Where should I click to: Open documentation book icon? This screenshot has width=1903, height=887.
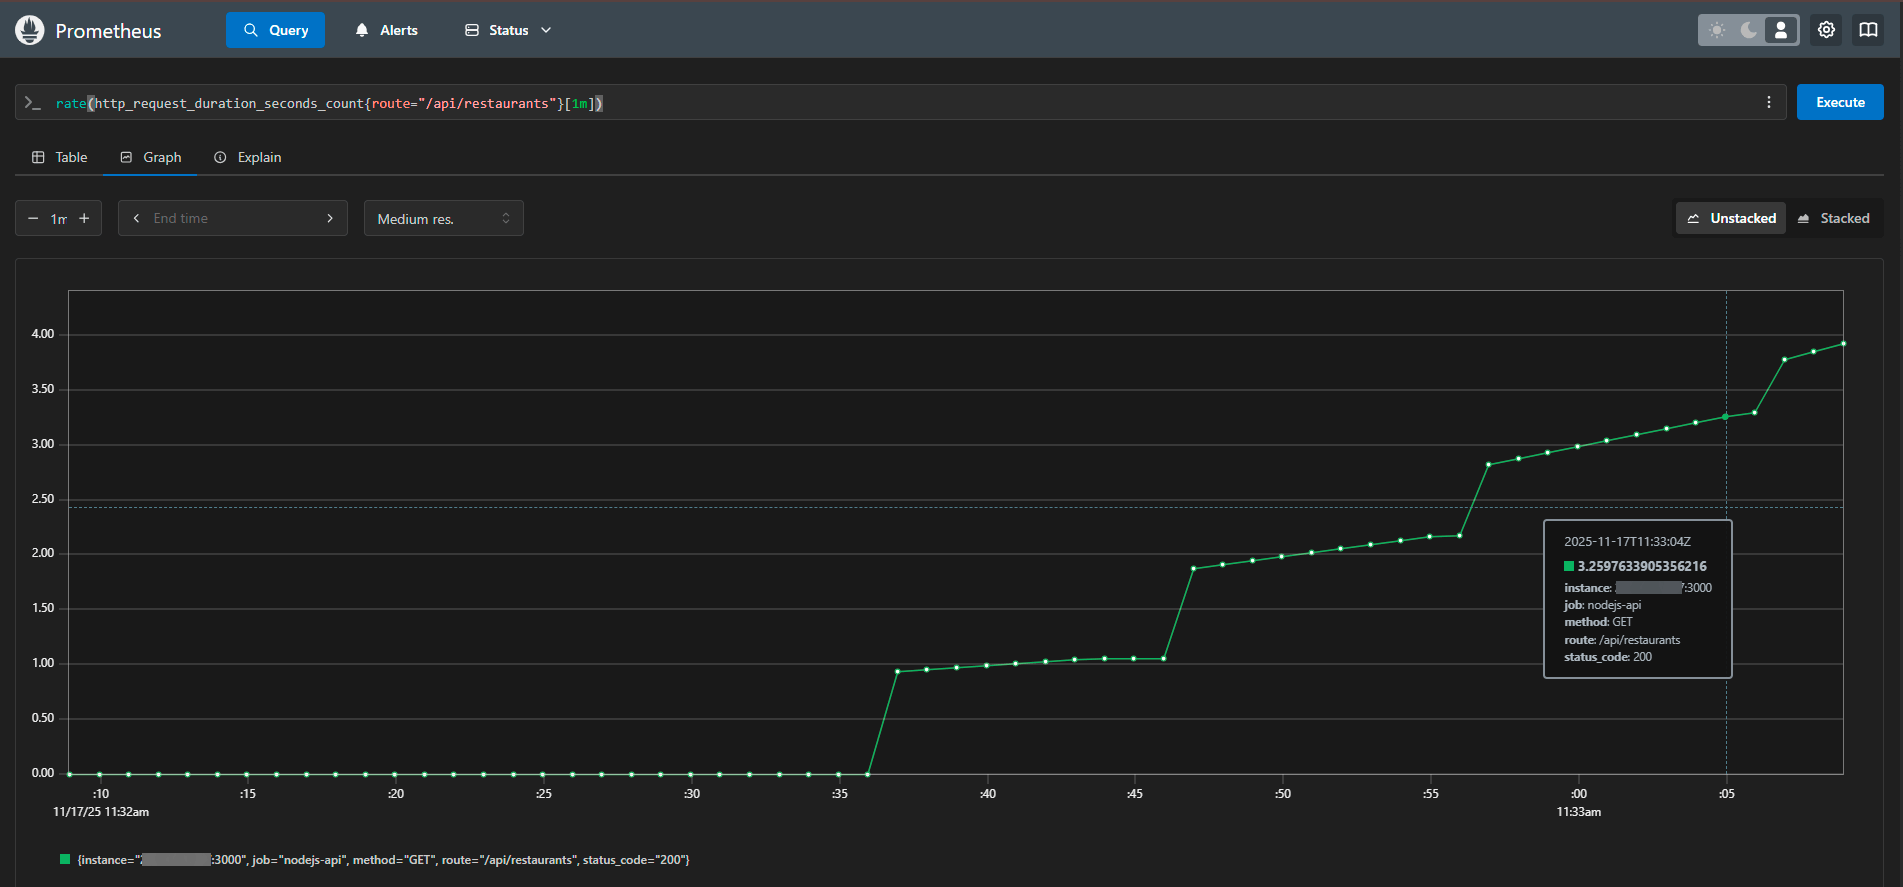coord(1868,30)
